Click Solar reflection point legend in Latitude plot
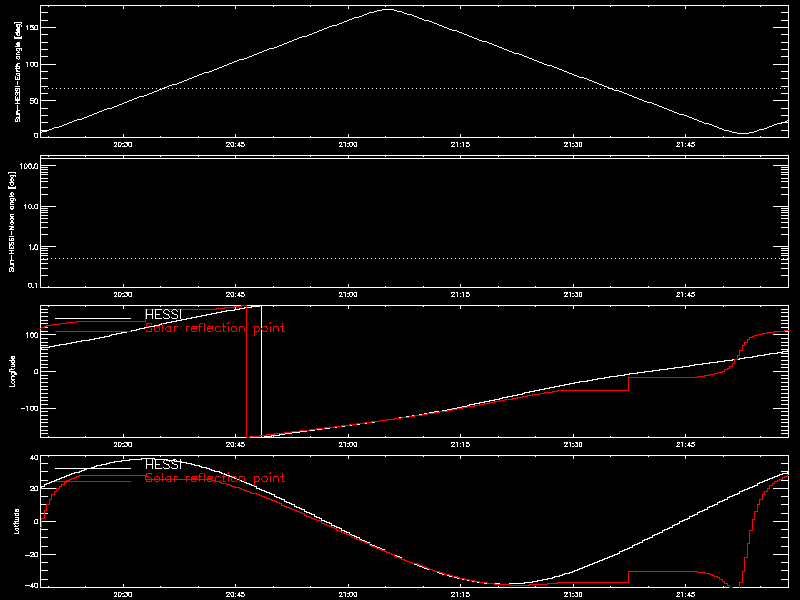Screen dimensions: 800x600 215,478
